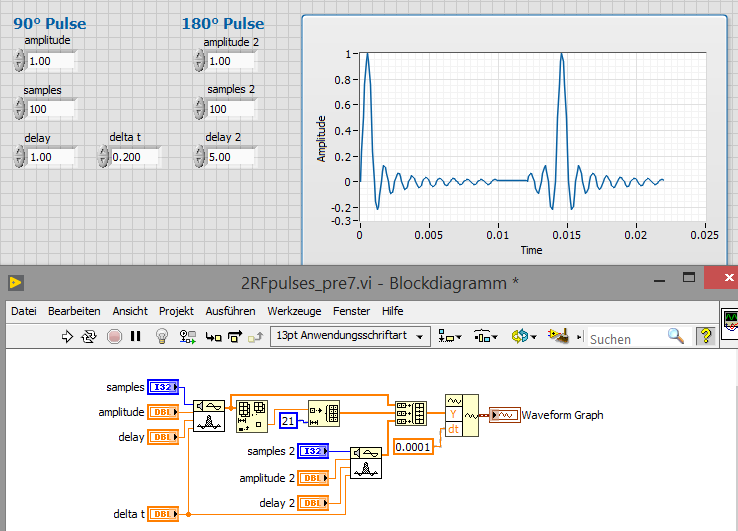Open the Projekt menu
This screenshot has width=738, height=531.
tap(176, 311)
